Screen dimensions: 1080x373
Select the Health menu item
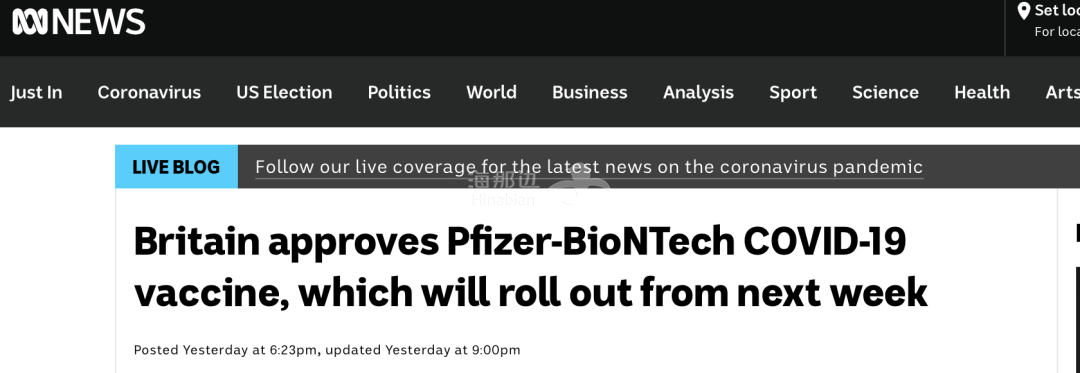(982, 92)
